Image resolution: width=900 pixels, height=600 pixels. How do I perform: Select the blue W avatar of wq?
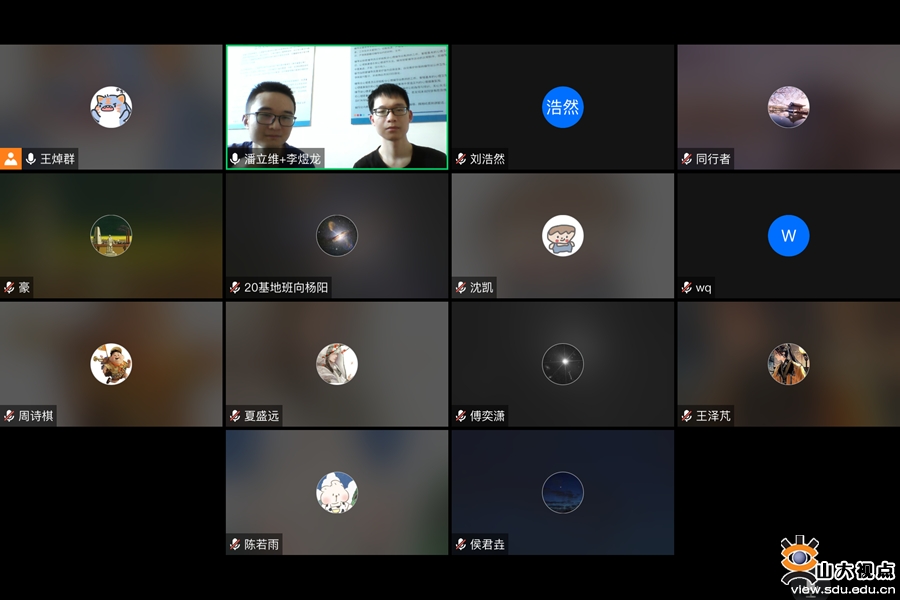pos(788,236)
